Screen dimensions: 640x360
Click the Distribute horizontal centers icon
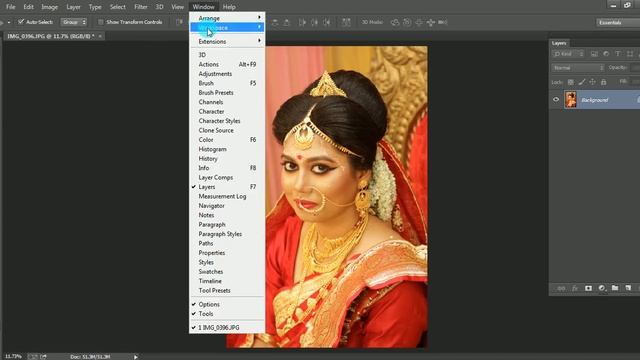[315, 22]
